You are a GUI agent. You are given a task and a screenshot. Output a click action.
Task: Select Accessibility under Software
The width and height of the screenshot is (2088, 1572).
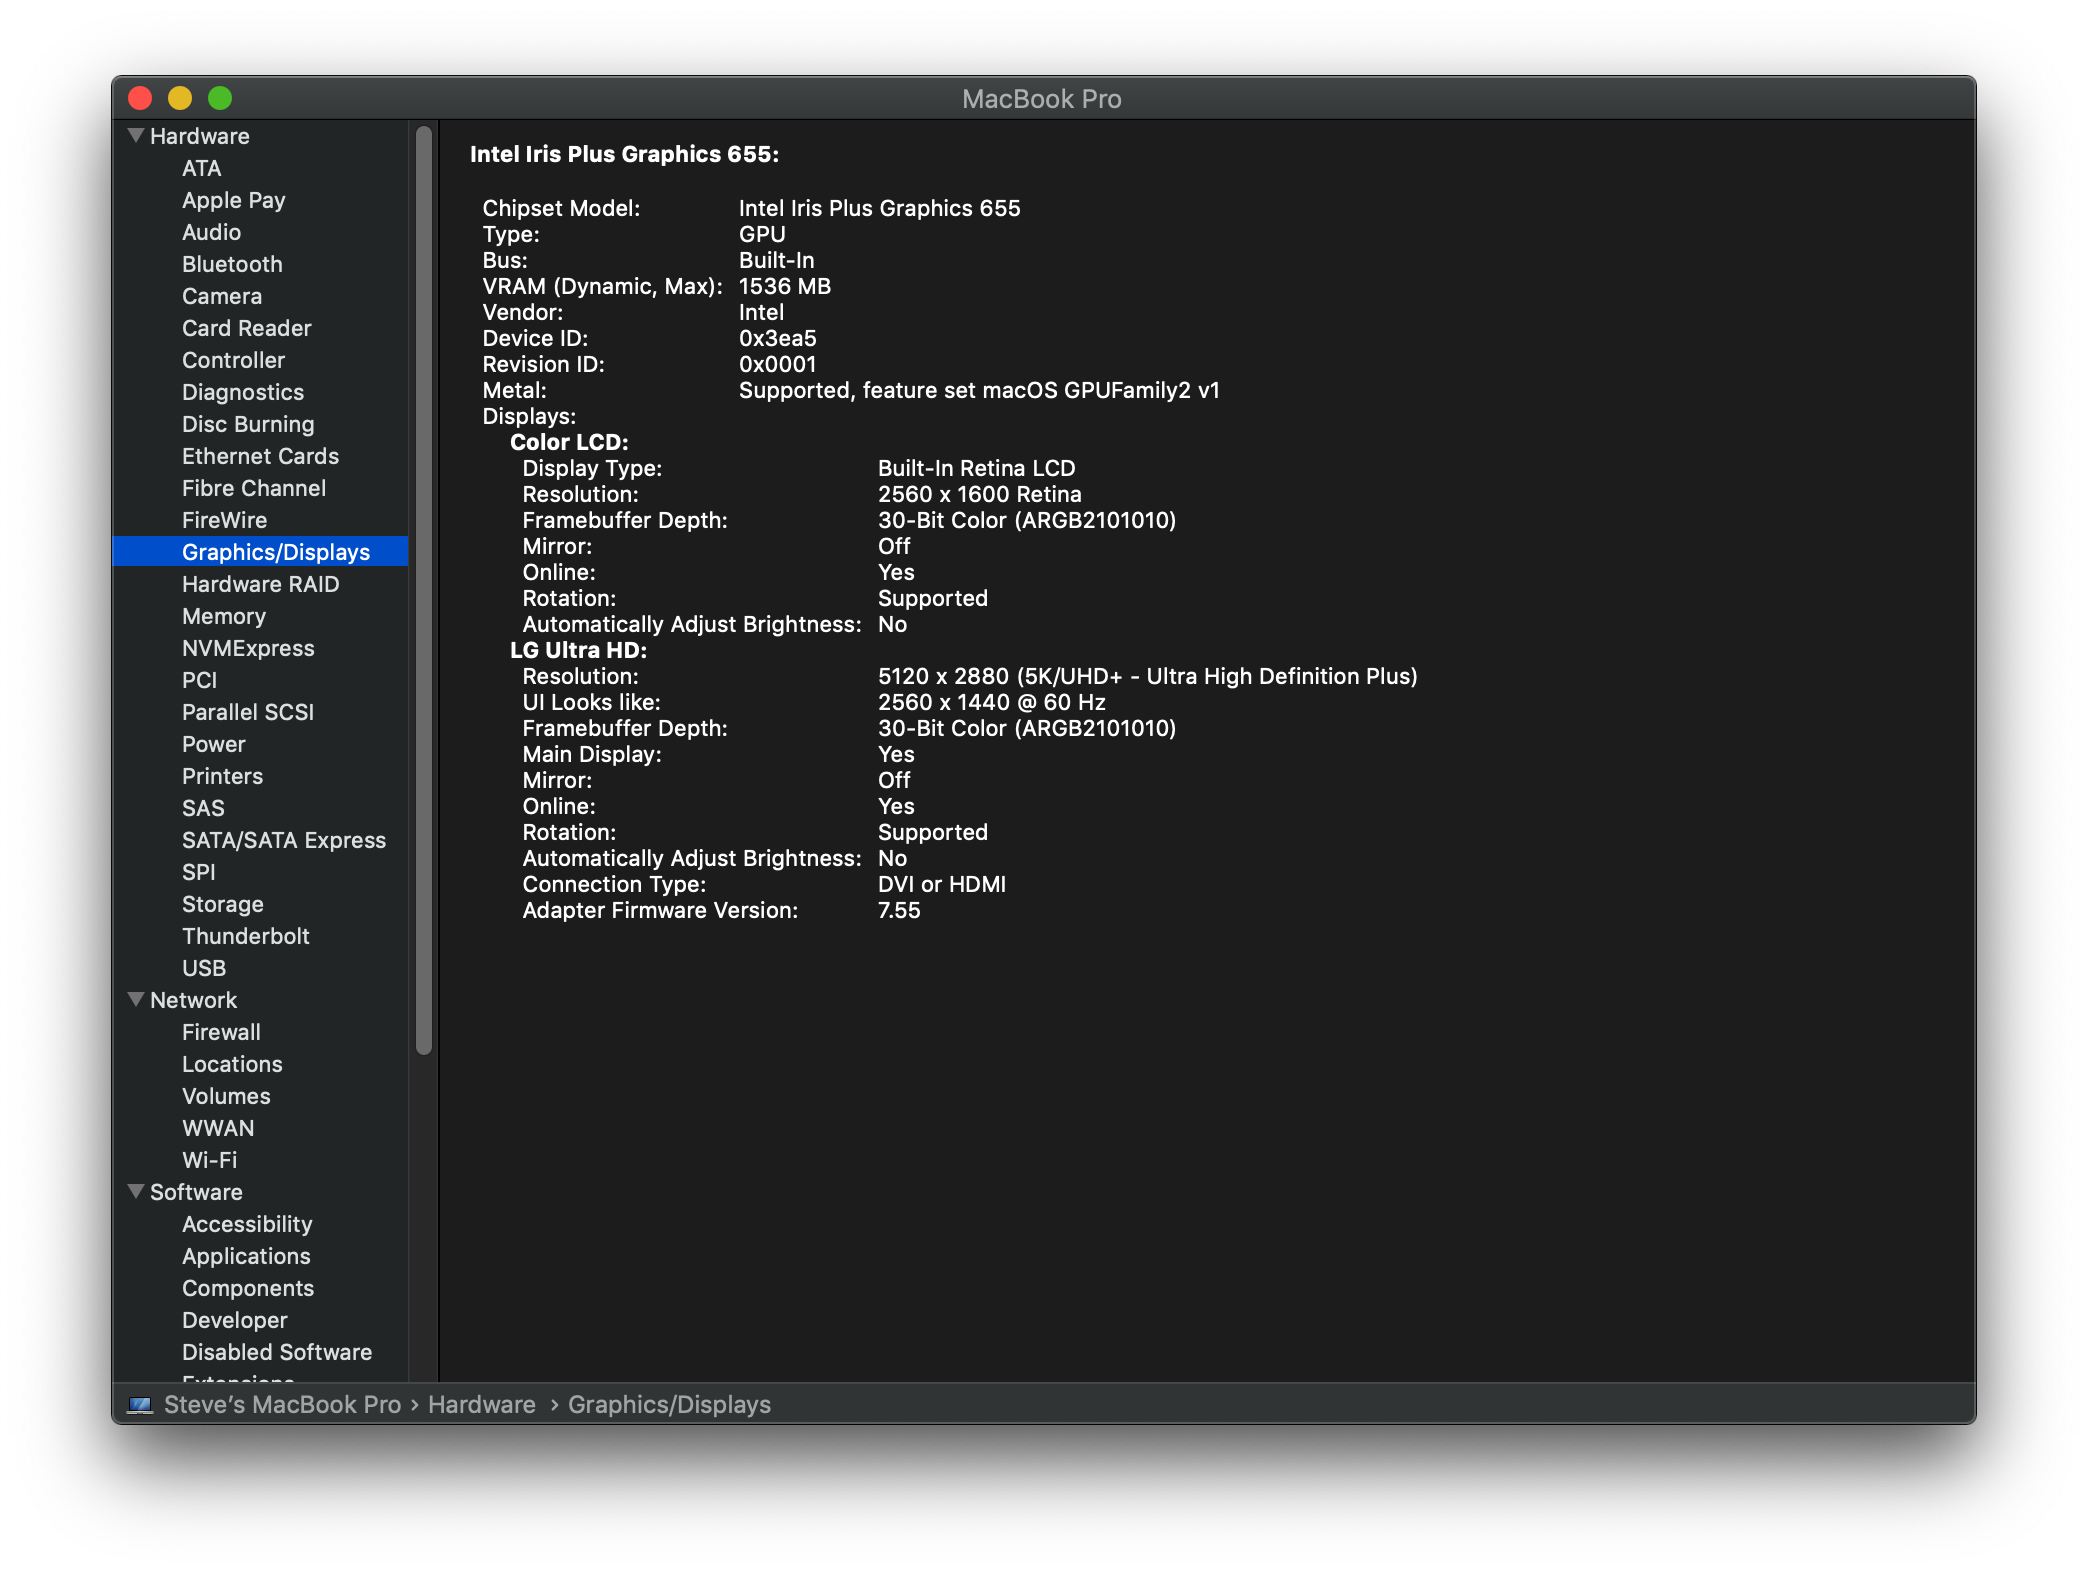pos(247,1224)
